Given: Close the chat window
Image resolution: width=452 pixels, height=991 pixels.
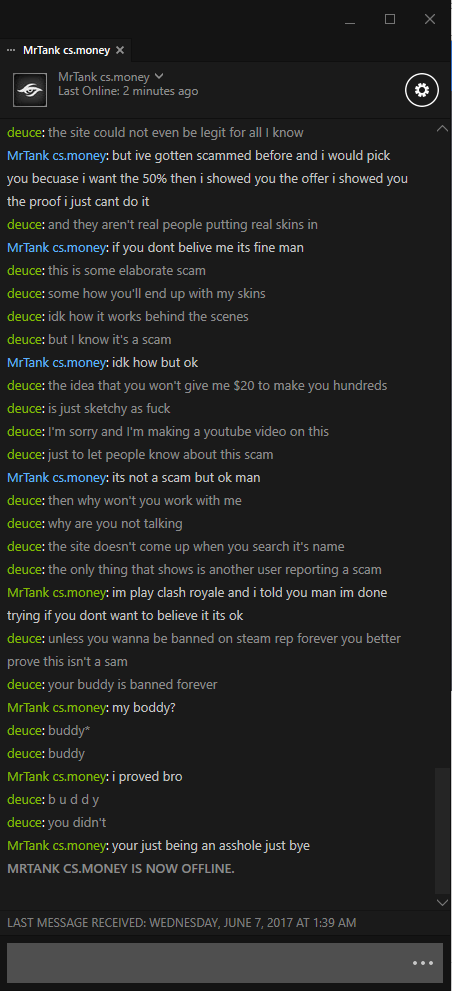Looking at the screenshot, I should pyautogui.click(x=430, y=20).
